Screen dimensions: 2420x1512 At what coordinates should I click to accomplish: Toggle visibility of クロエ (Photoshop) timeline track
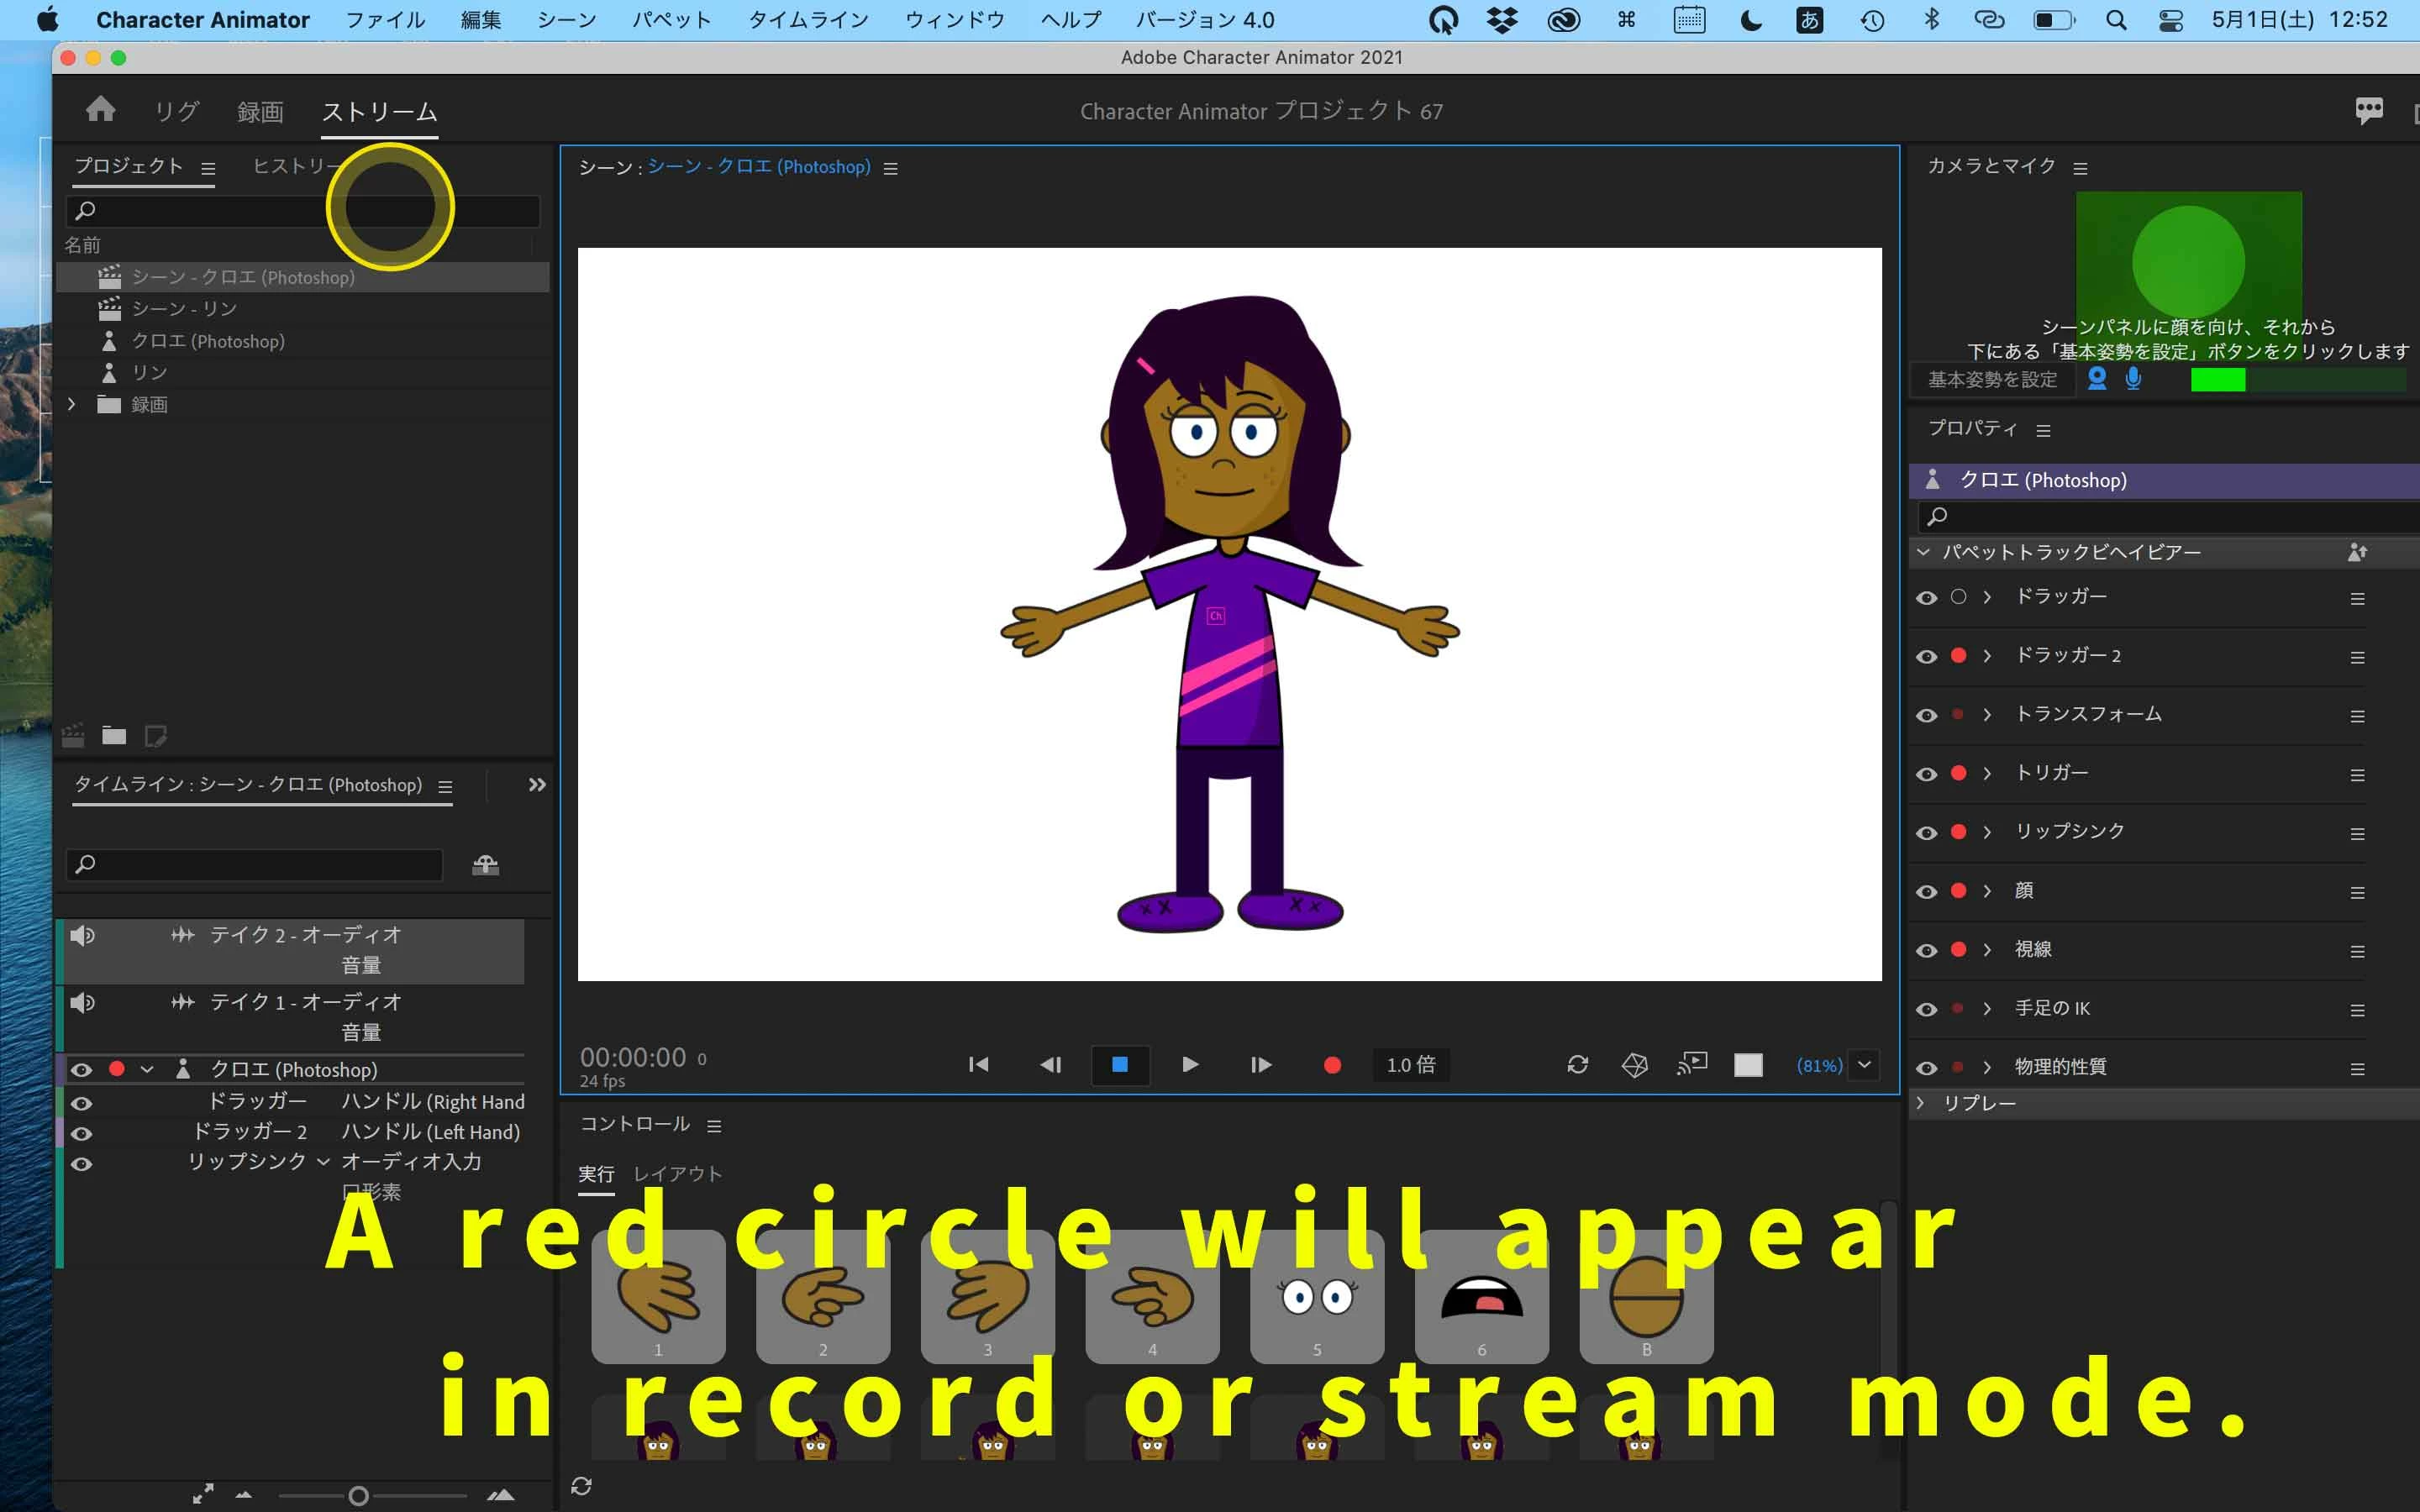(x=82, y=1069)
